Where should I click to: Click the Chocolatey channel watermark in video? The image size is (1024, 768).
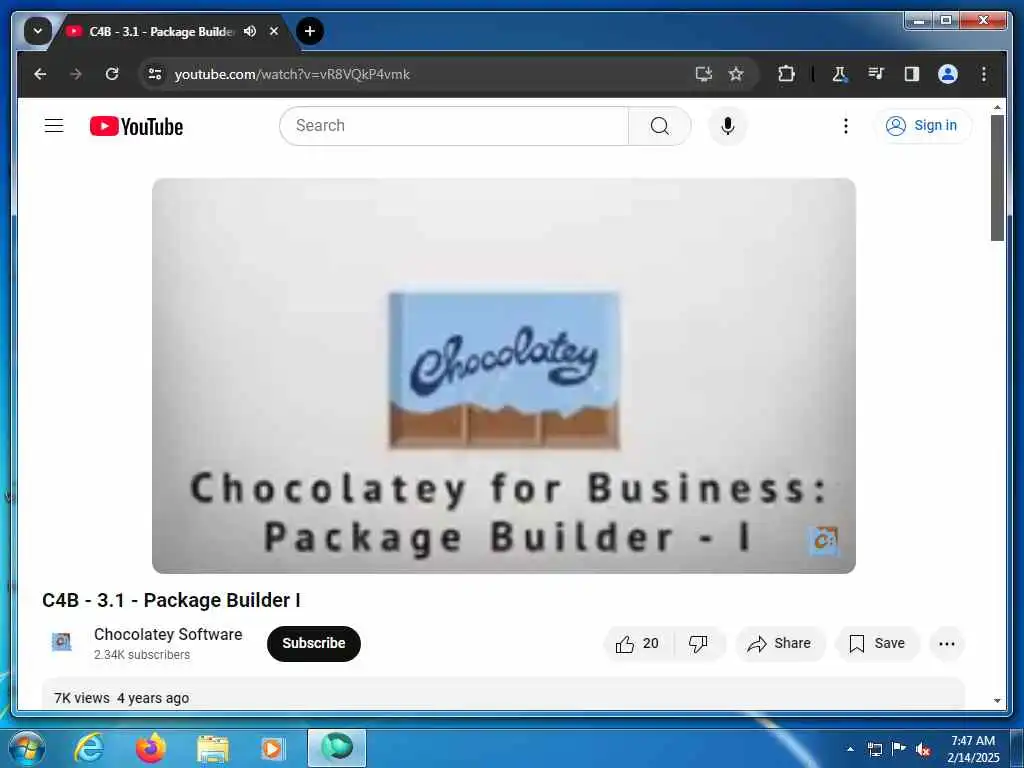click(824, 541)
